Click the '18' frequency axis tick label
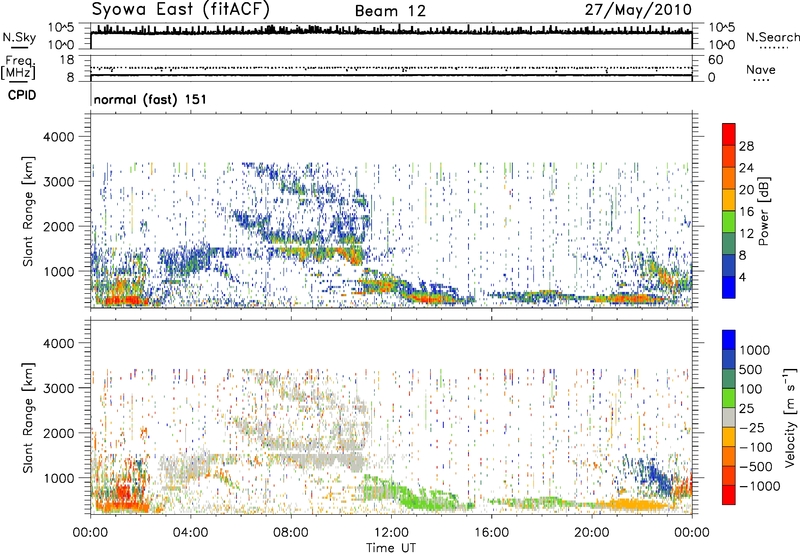 point(67,60)
